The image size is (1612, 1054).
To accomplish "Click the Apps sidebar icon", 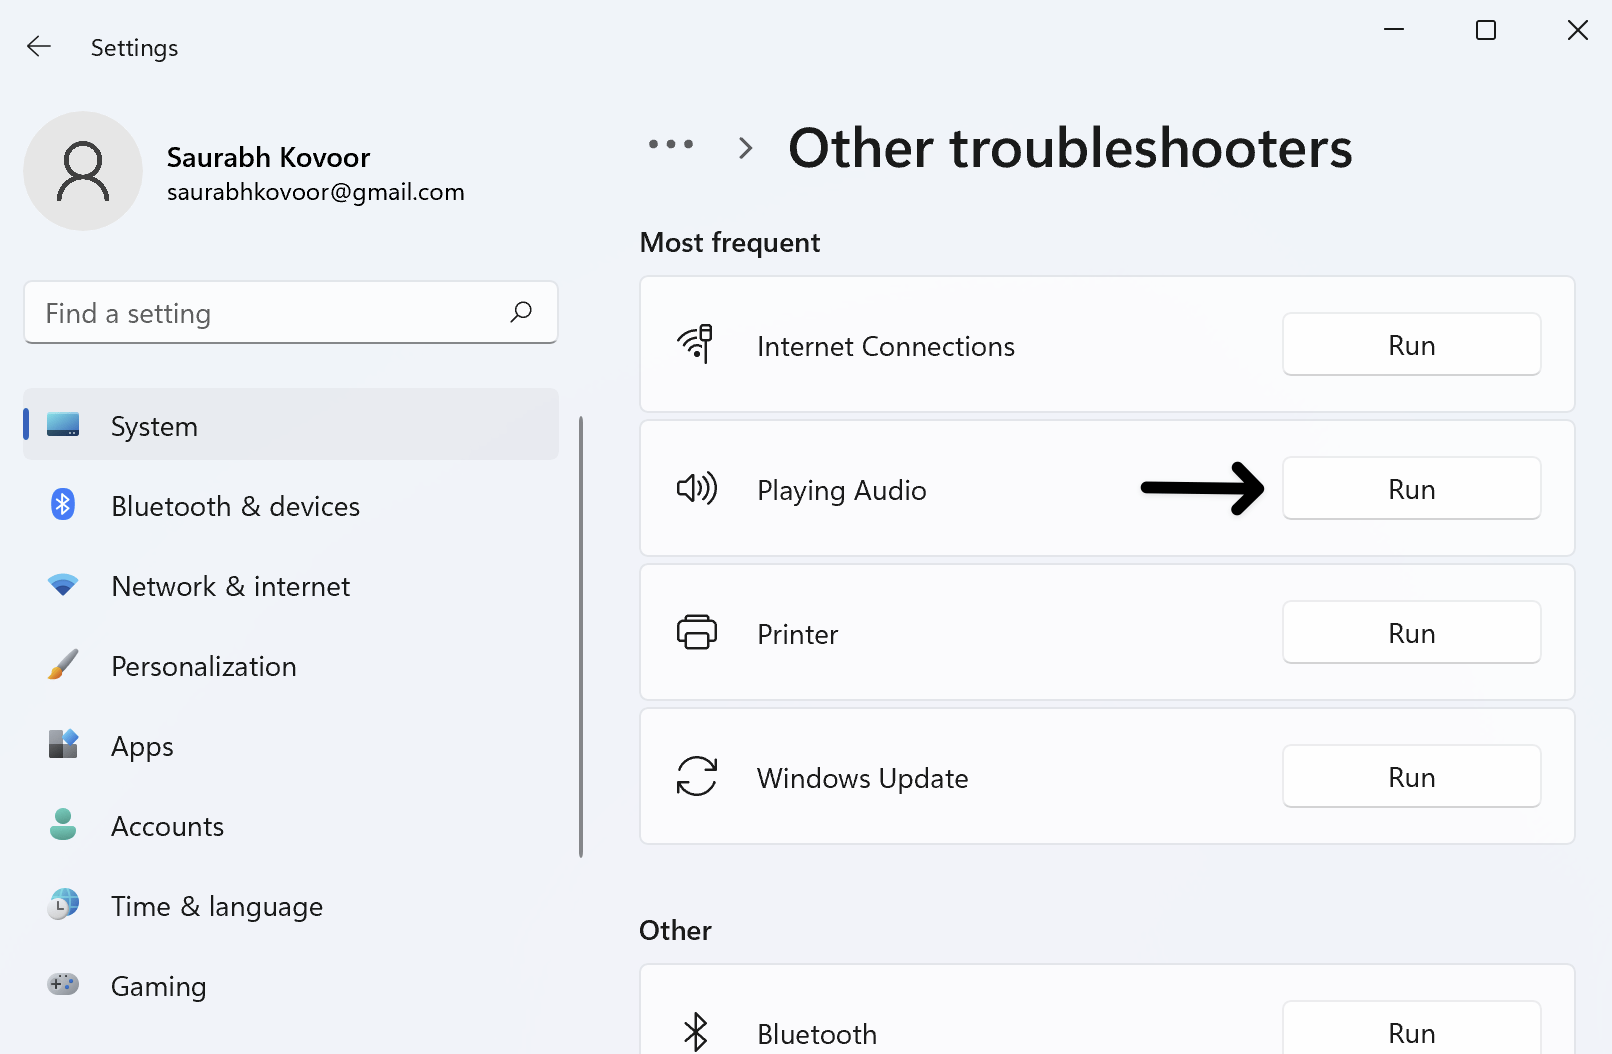I will click(x=63, y=744).
